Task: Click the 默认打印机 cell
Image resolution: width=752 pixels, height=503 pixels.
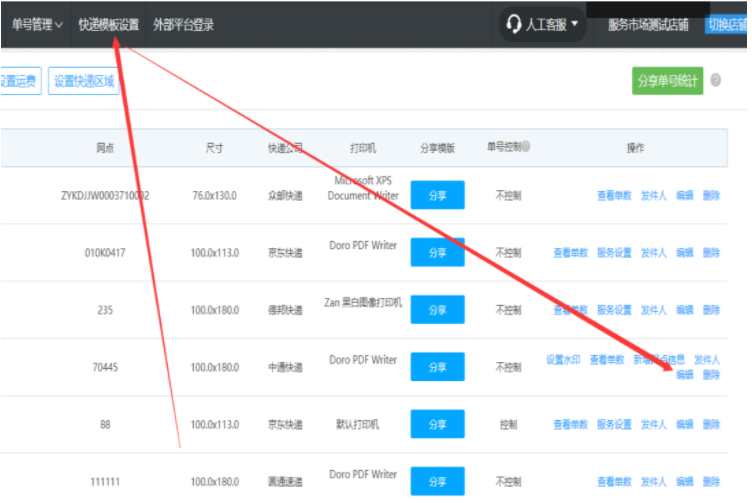Action: coord(357,424)
